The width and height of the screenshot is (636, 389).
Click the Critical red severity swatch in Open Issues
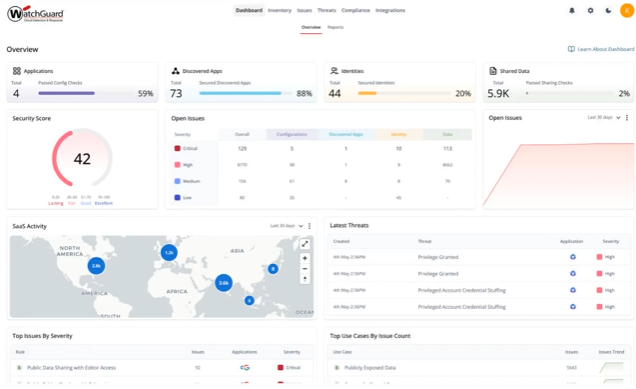point(177,148)
